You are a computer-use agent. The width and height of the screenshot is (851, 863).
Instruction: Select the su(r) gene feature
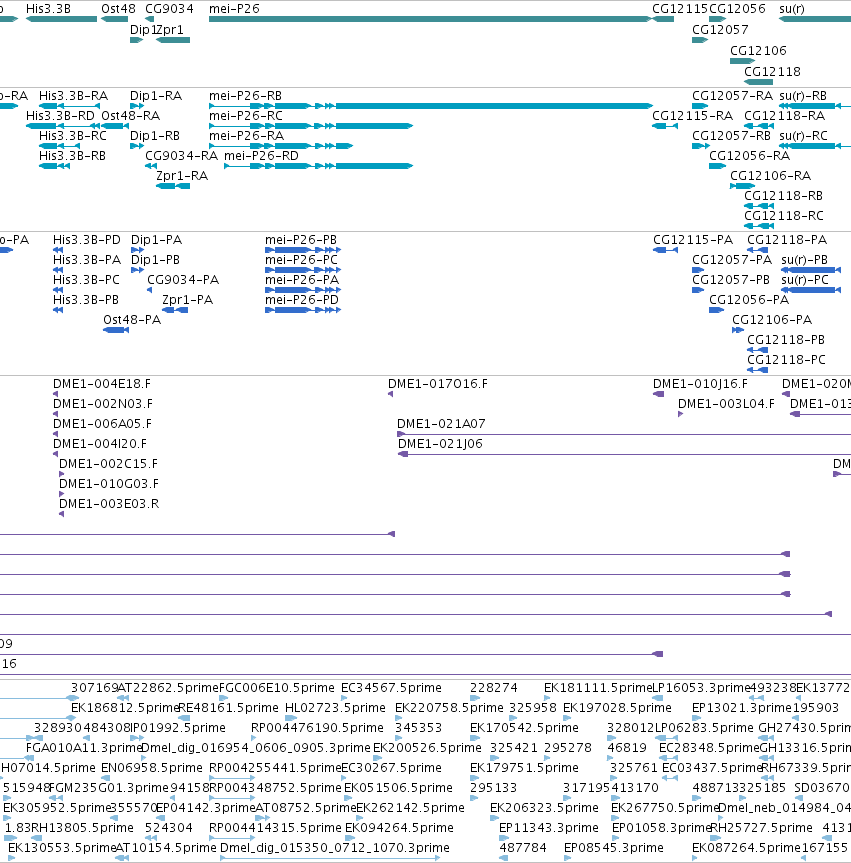point(815,19)
